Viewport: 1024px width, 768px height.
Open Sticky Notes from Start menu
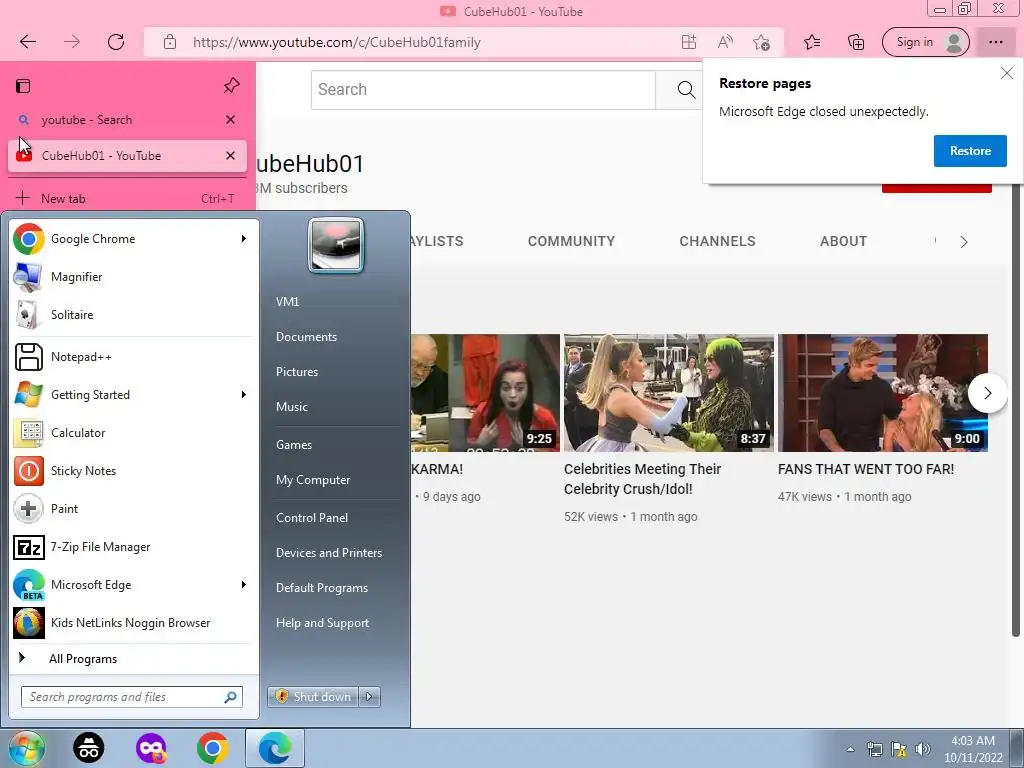pos(133,471)
